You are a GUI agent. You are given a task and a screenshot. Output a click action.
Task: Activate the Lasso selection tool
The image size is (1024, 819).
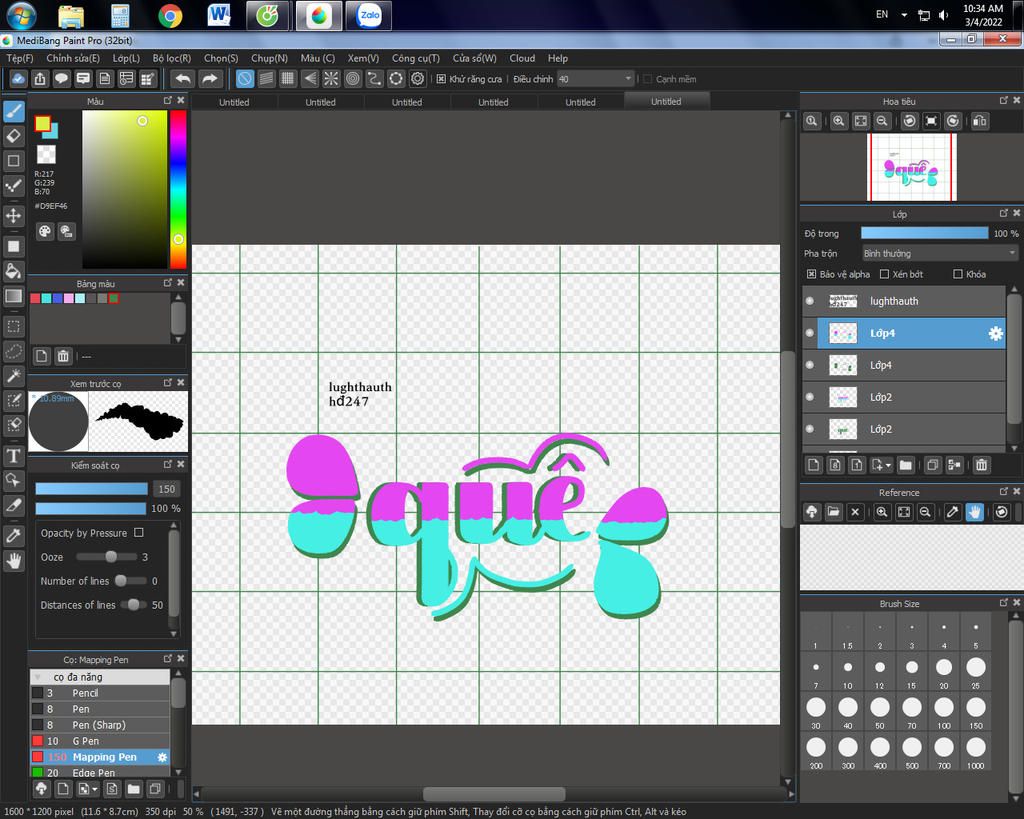[x=14, y=351]
